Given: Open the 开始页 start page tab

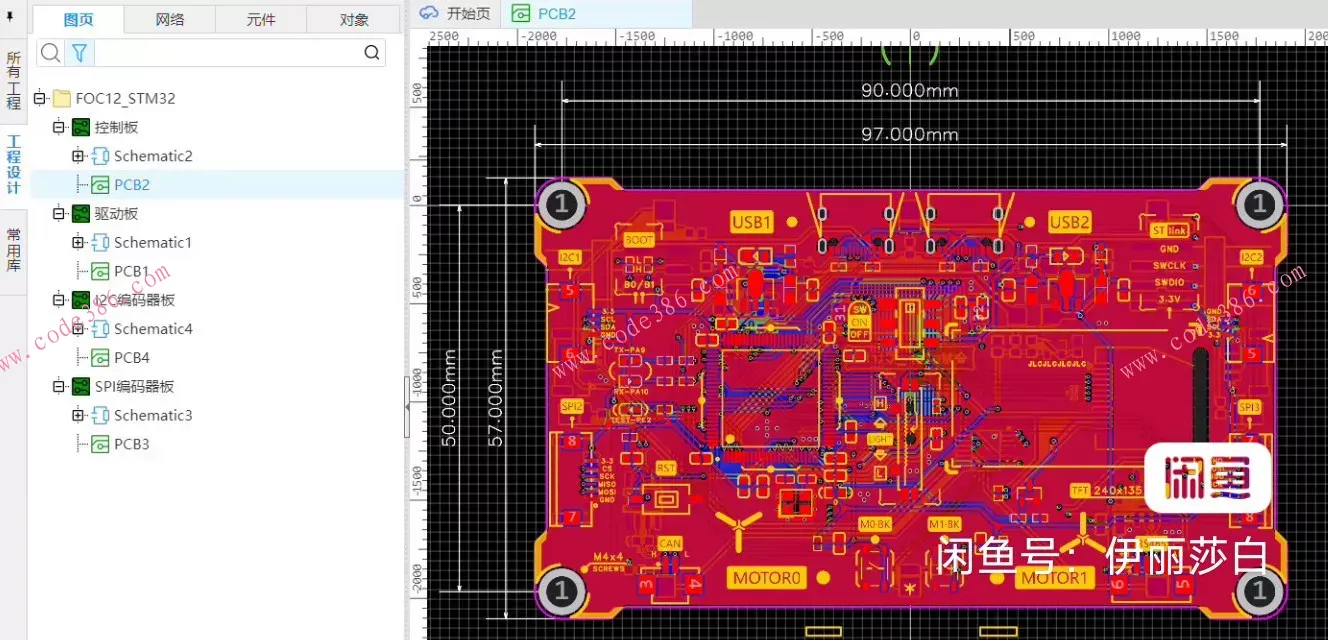Looking at the screenshot, I should pyautogui.click(x=456, y=13).
